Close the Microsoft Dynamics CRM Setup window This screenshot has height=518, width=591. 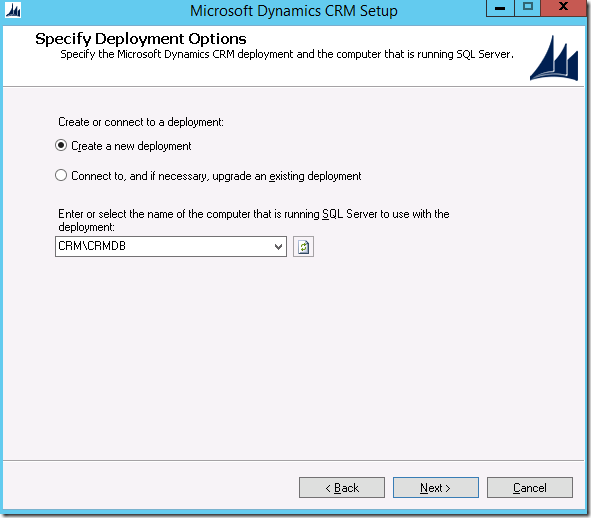click(x=563, y=8)
